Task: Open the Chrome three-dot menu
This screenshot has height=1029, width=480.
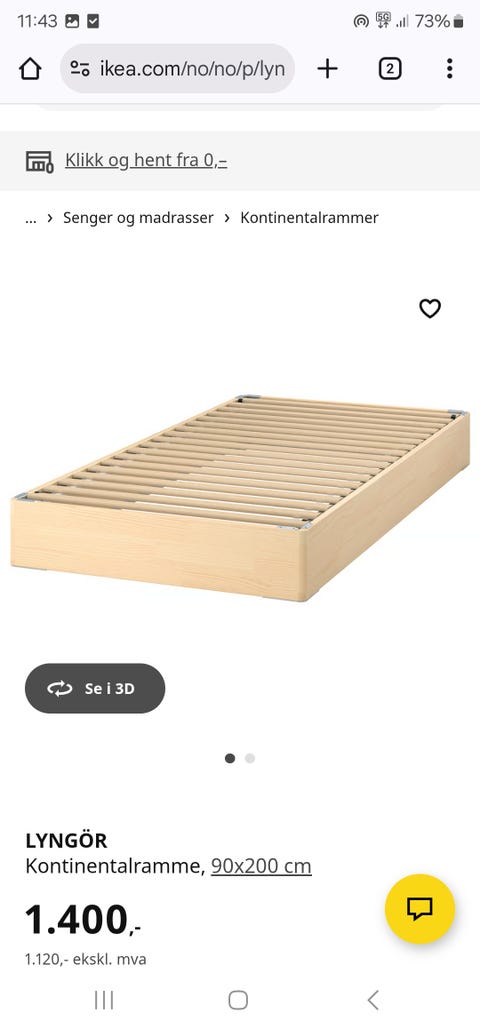Action: click(x=449, y=68)
